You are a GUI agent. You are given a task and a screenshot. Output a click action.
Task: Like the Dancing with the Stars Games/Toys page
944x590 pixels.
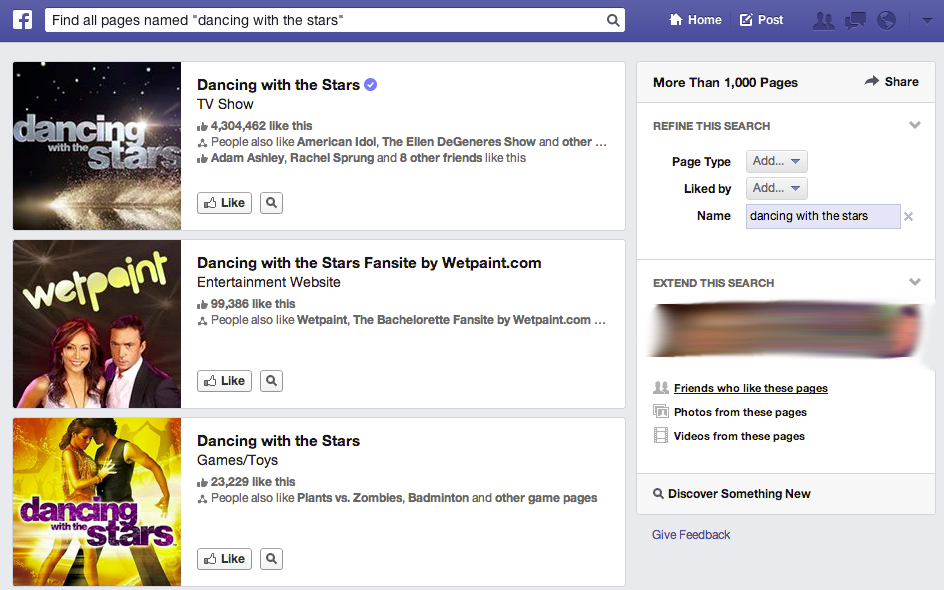pos(225,559)
